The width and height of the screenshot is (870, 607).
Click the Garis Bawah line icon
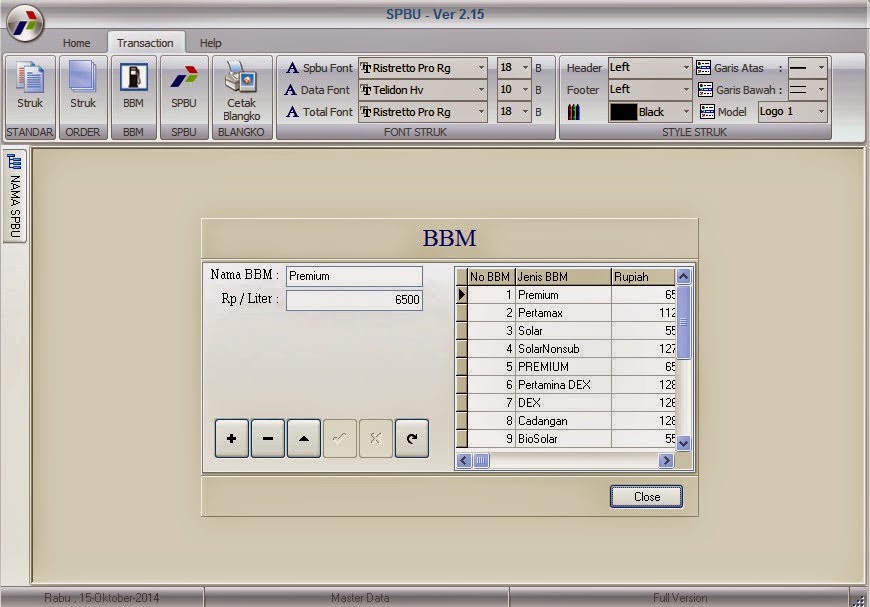click(x=705, y=89)
